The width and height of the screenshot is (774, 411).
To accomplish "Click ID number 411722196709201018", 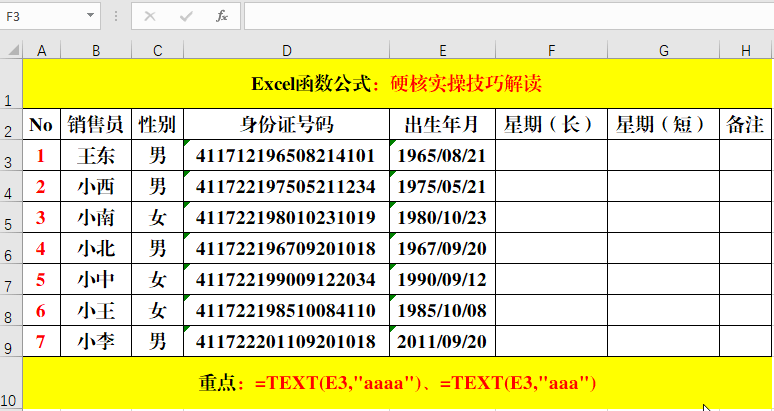I will (x=286, y=248).
